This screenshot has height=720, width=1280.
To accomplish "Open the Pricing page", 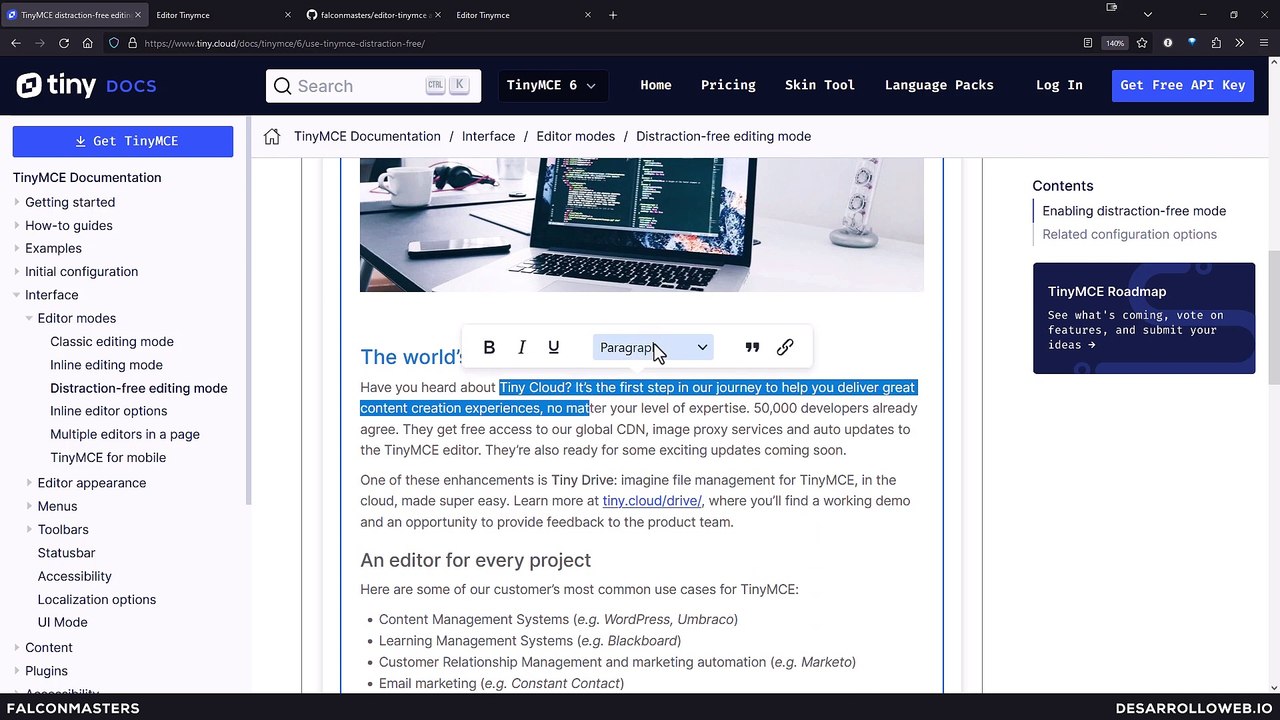I will [x=728, y=85].
